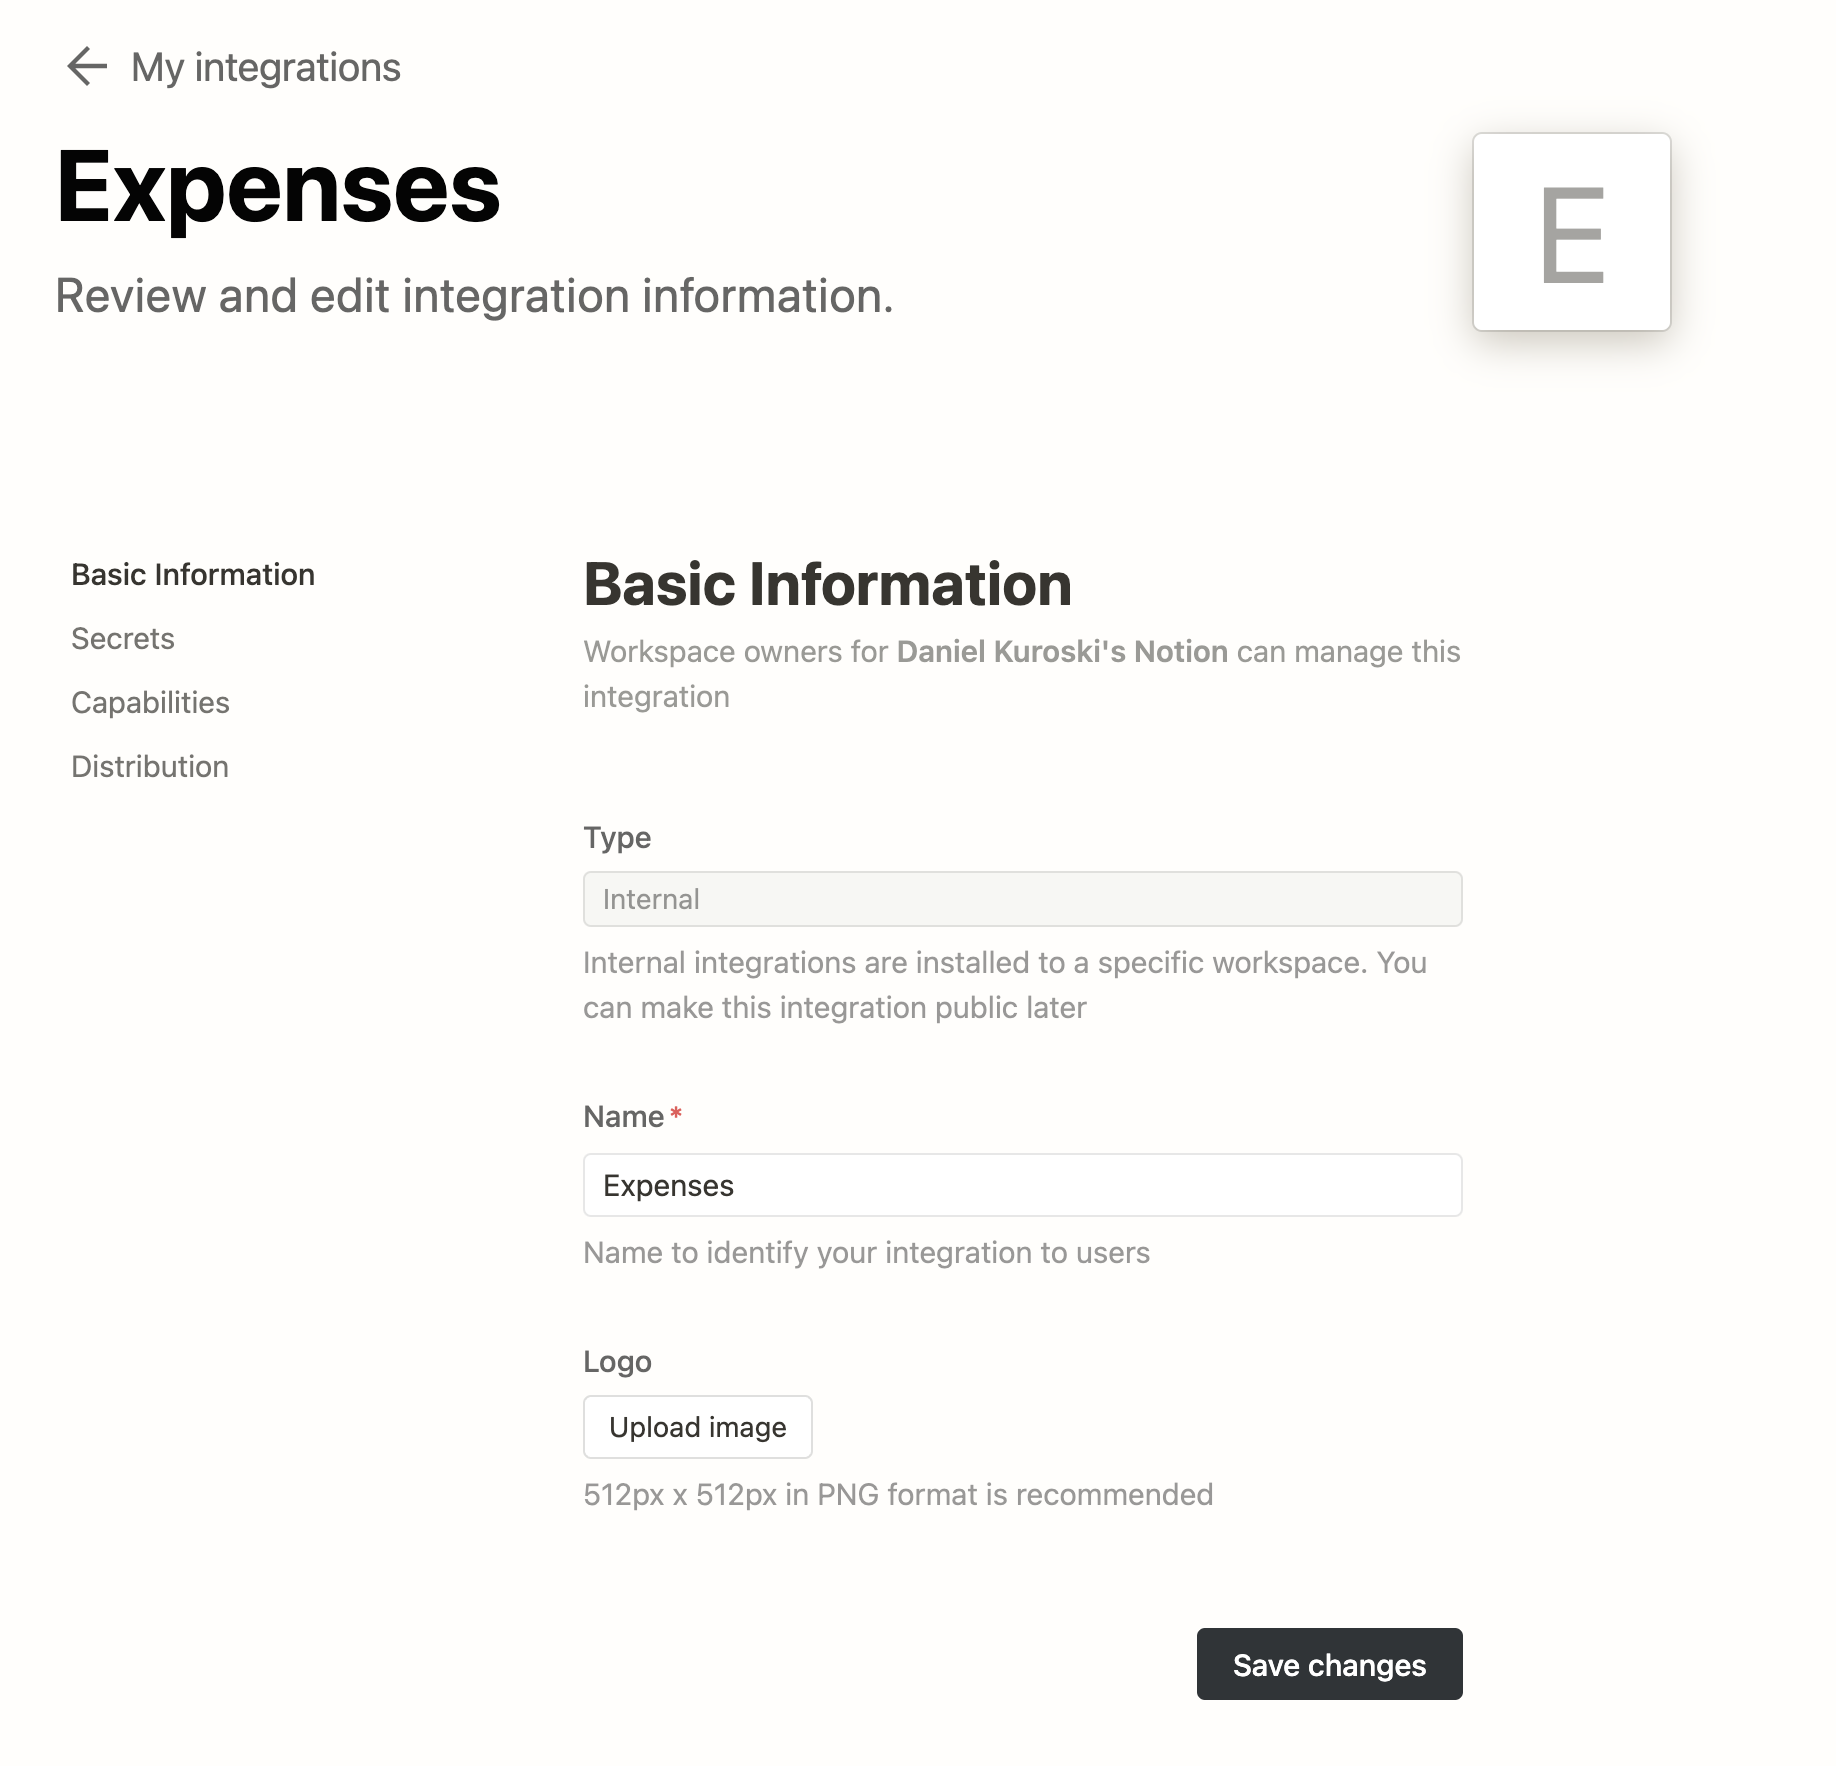Select Basic Information in the sidebar
The width and height of the screenshot is (1836, 1766).
click(192, 574)
